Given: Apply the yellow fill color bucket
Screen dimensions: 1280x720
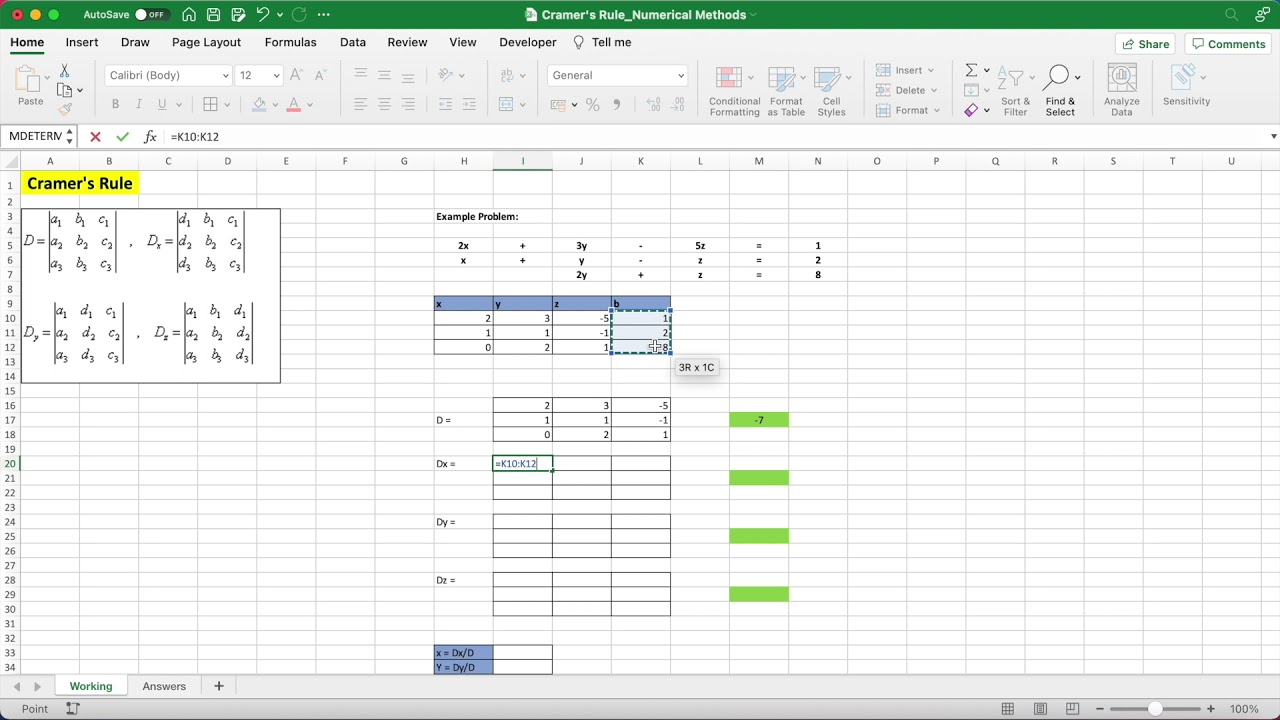Looking at the screenshot, I should coord(259,104).
